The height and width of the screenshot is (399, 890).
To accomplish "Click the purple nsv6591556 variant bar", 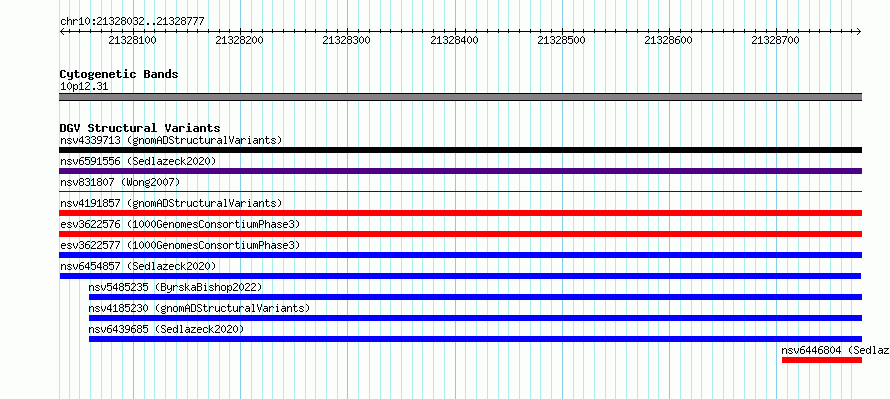I will pyautogui.click(x=460, y=171).
